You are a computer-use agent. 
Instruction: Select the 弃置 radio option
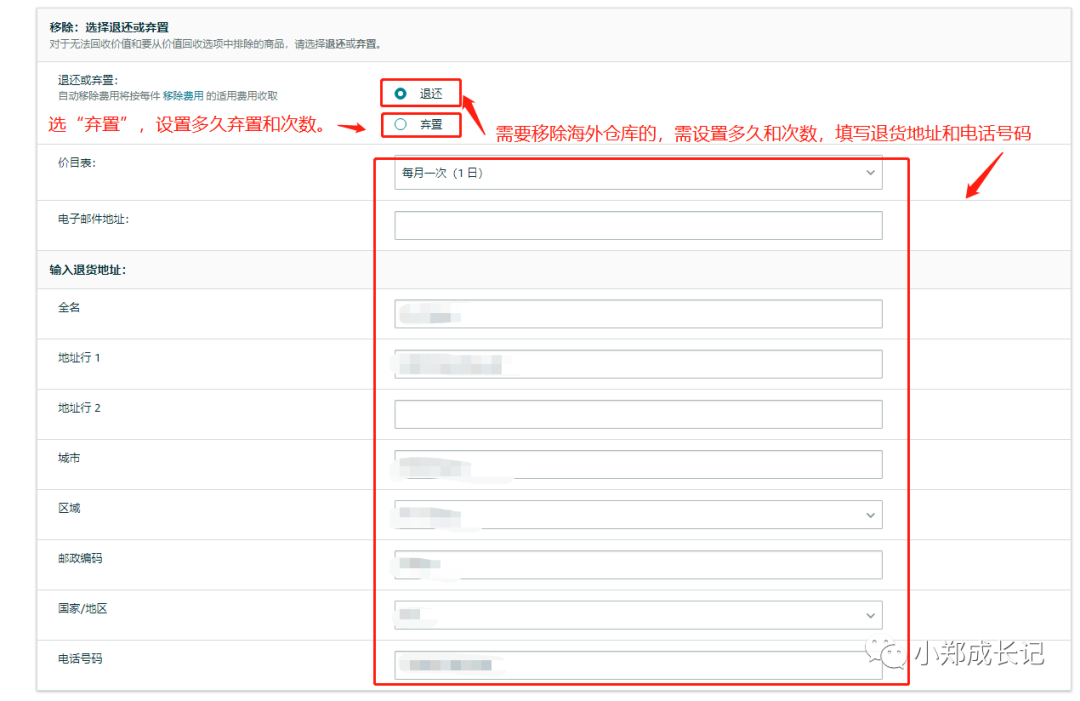[400, 125]
